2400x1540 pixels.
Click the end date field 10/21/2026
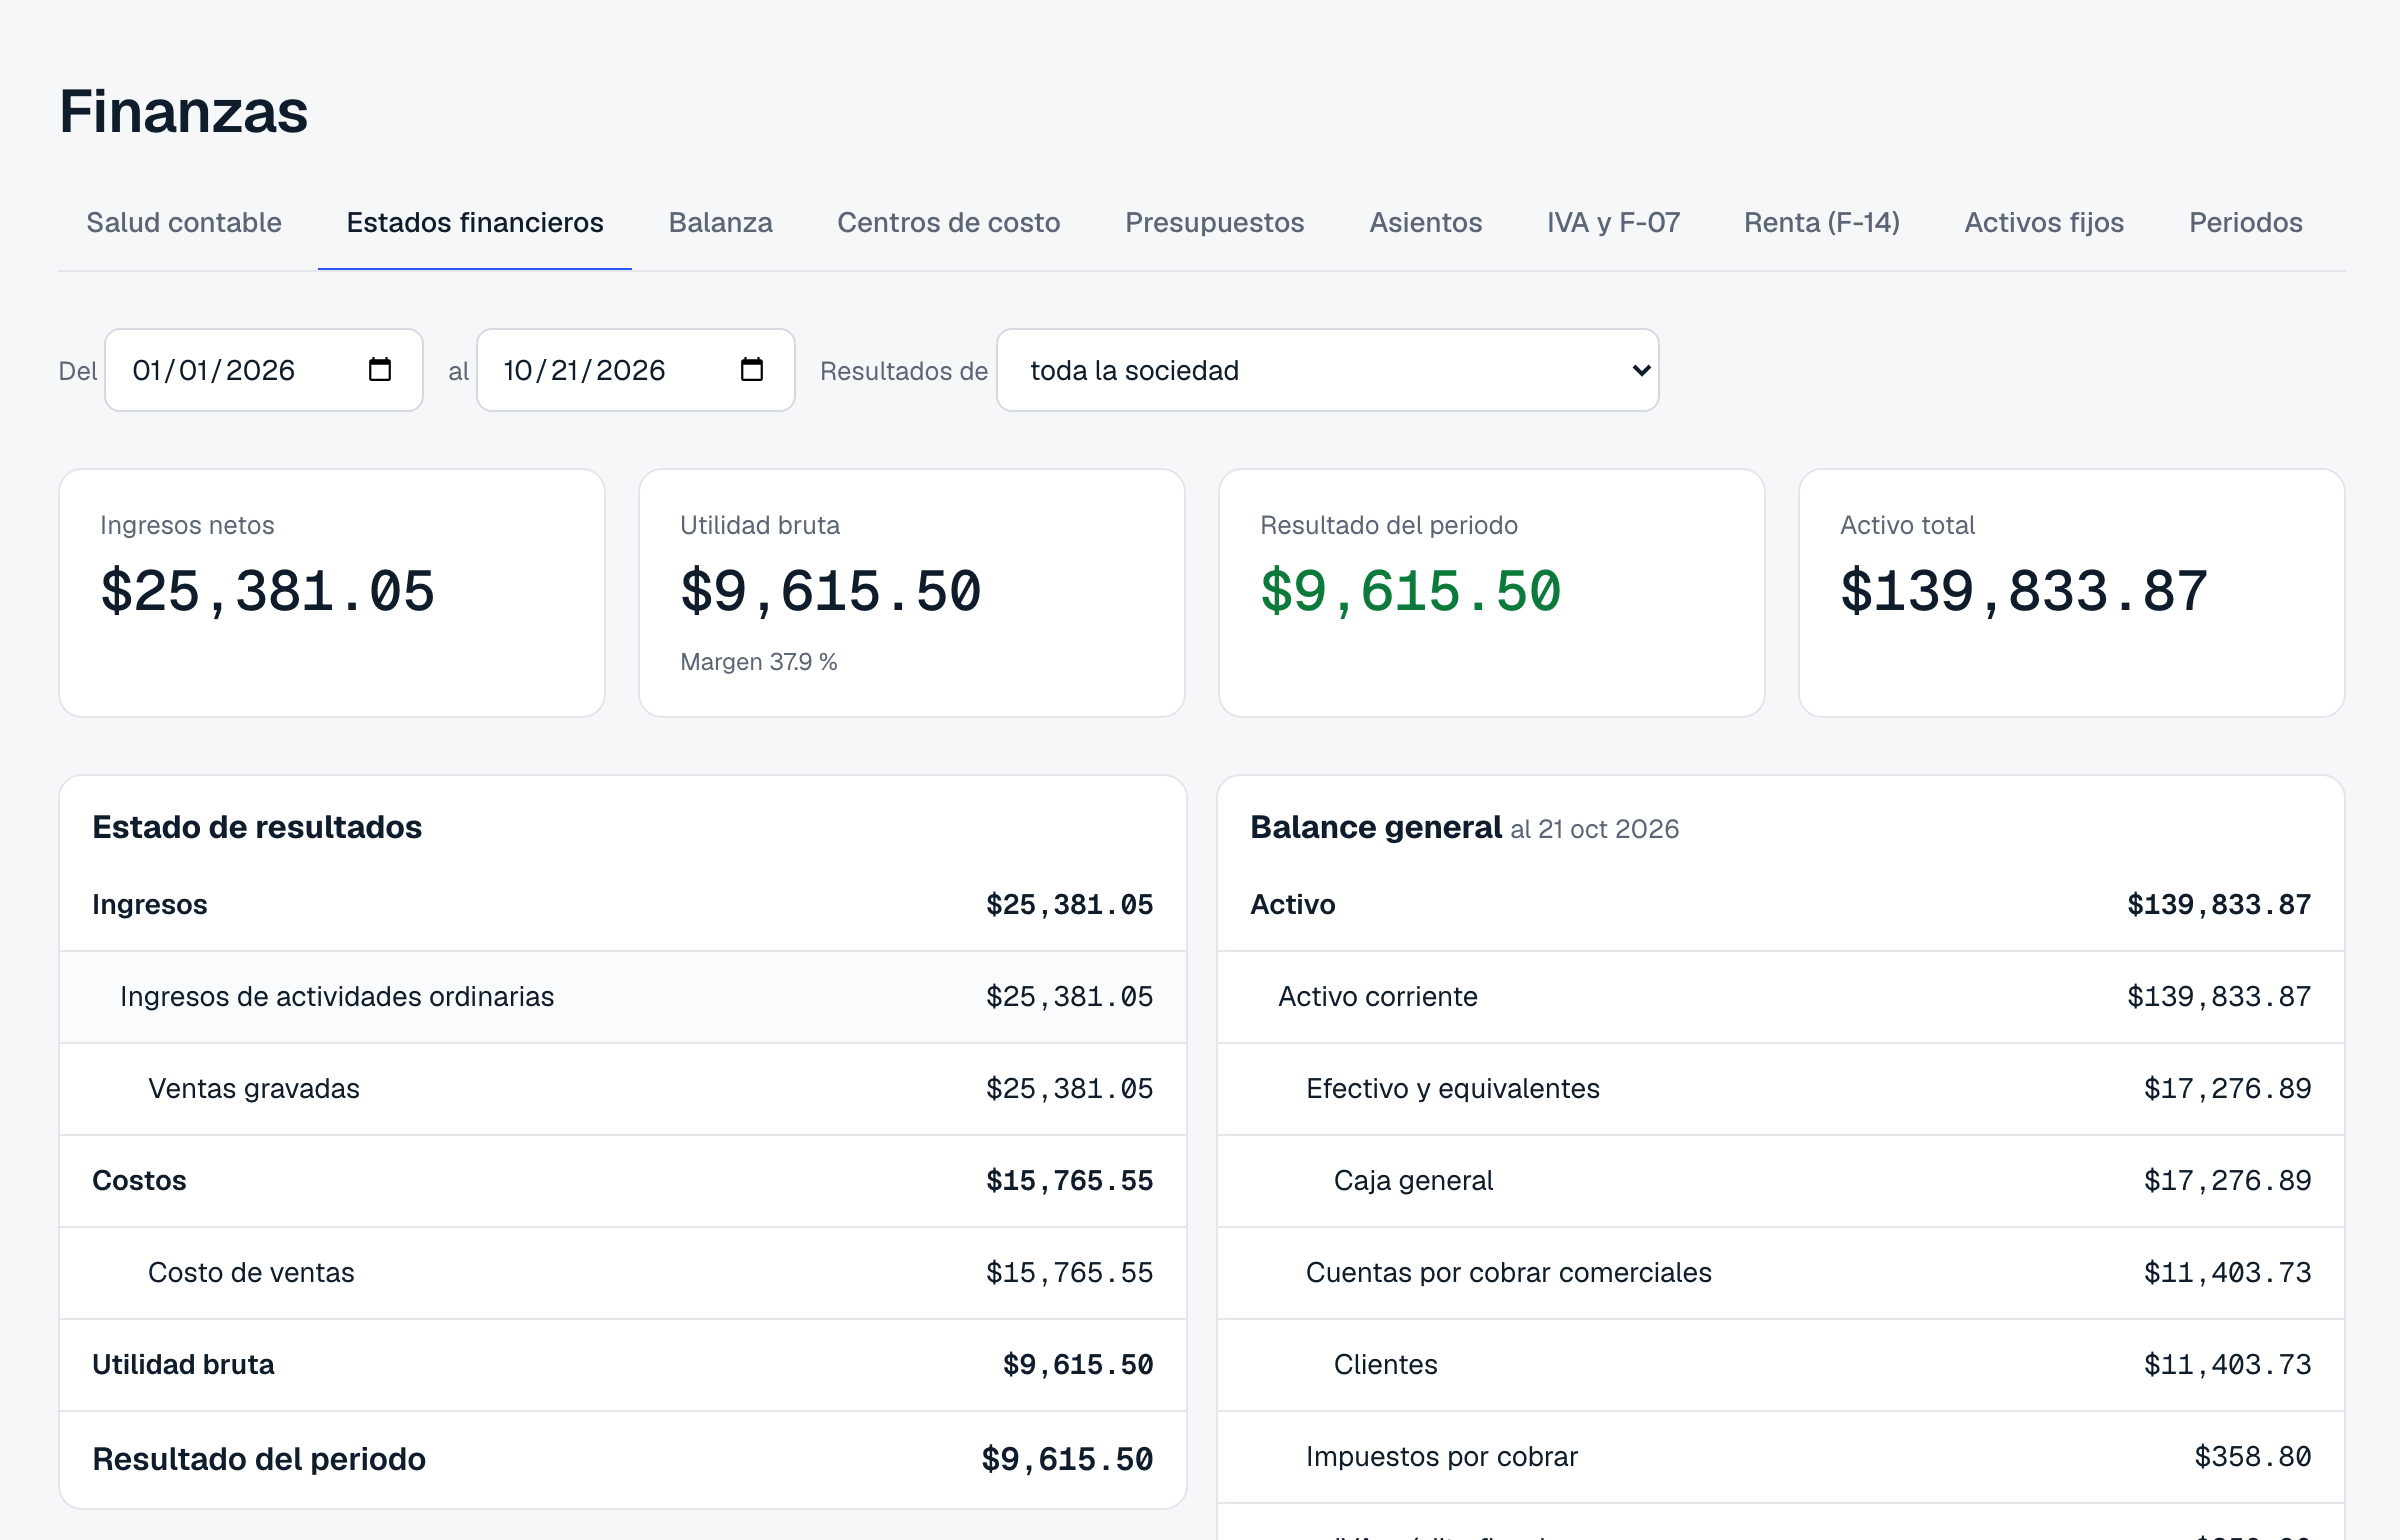636,370
